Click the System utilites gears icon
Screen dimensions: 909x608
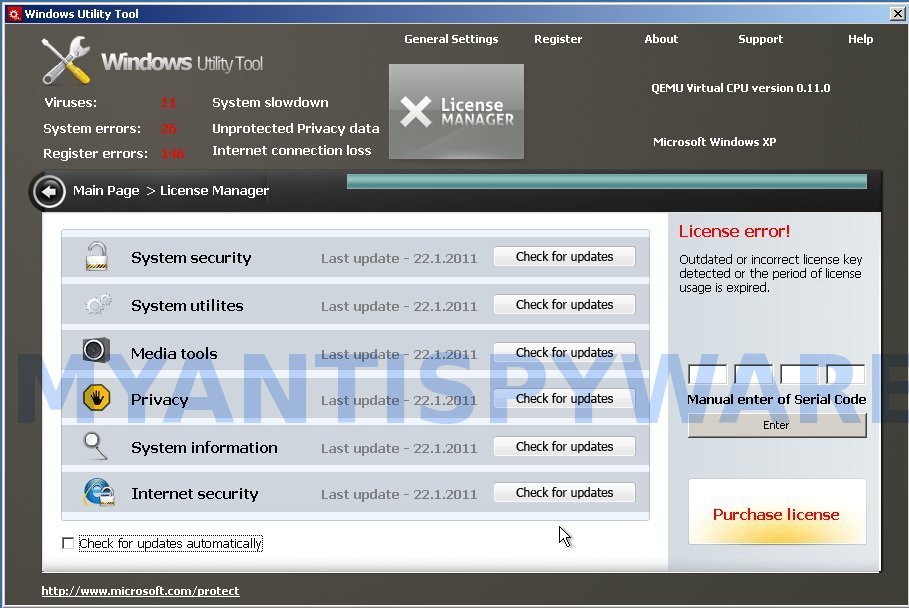pos(98,304)
